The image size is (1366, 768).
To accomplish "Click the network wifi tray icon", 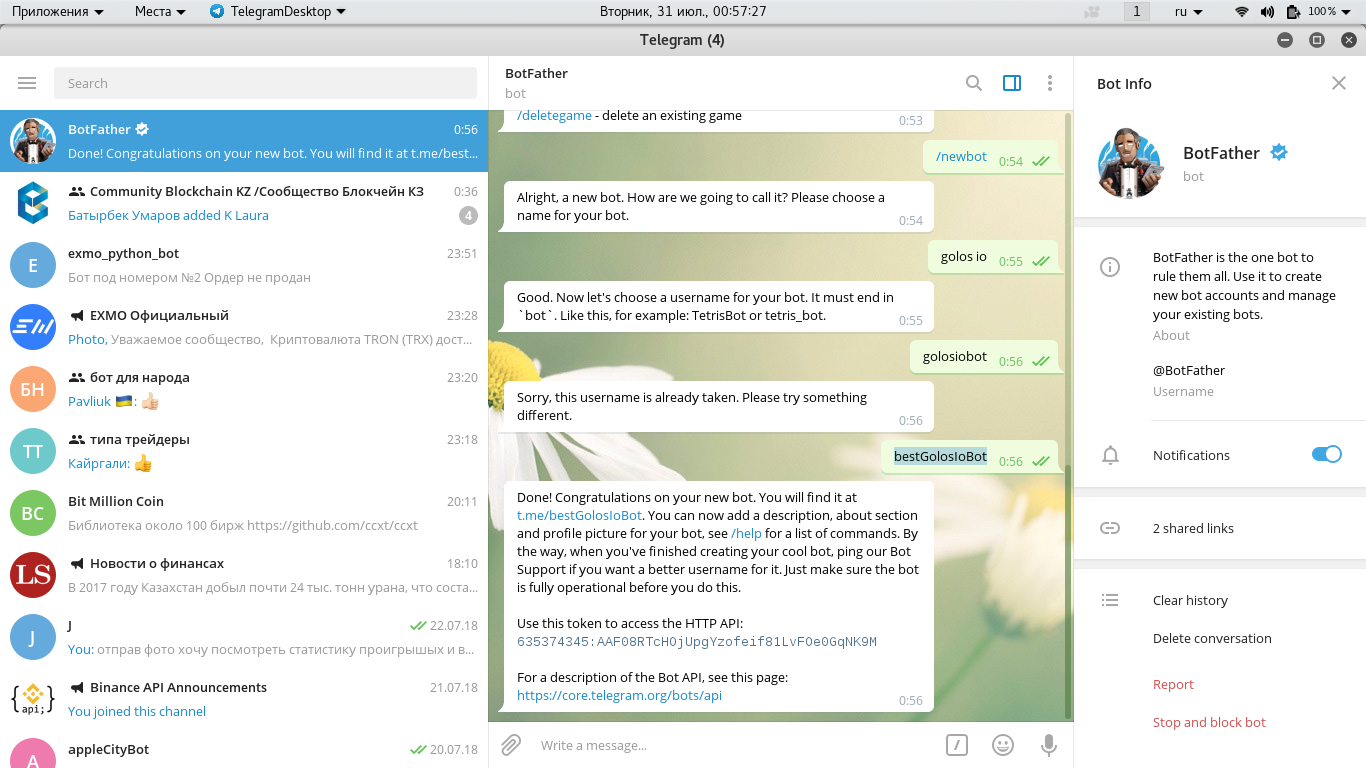I will point(1242,12).
